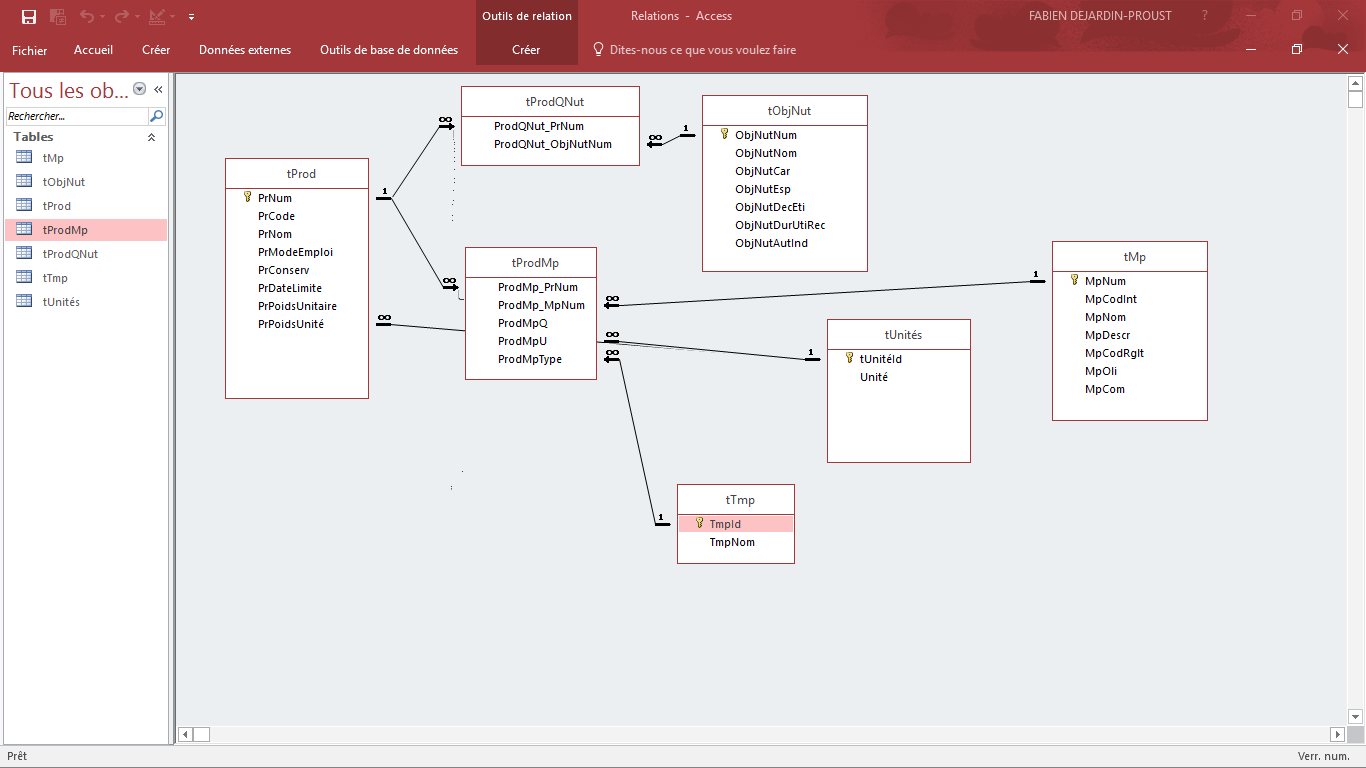Select tObjNut table in navigation pane
The image size is (1366, 768).
85,182
